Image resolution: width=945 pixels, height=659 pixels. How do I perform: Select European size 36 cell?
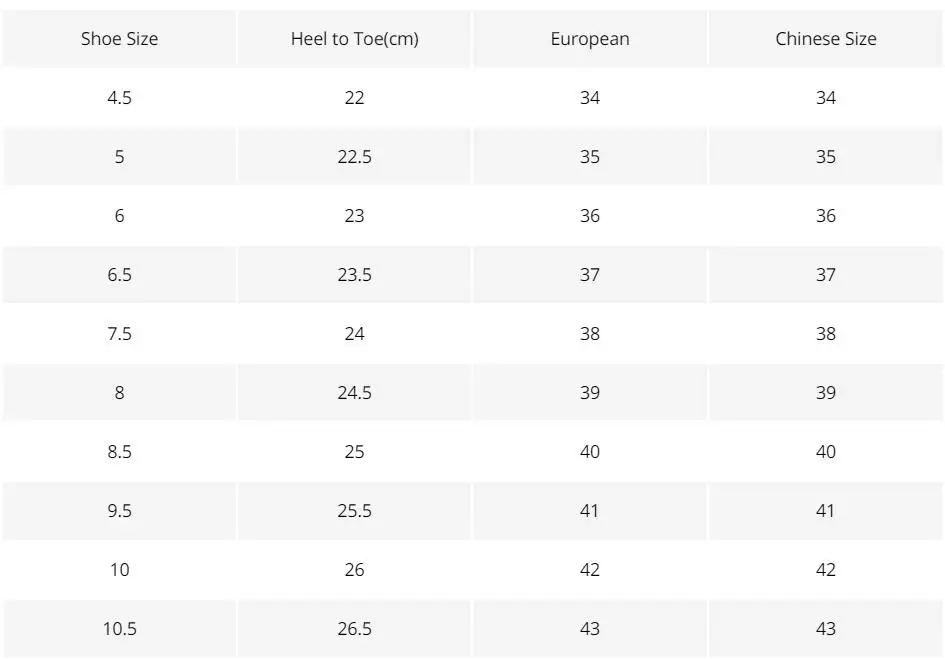(590, 216)
